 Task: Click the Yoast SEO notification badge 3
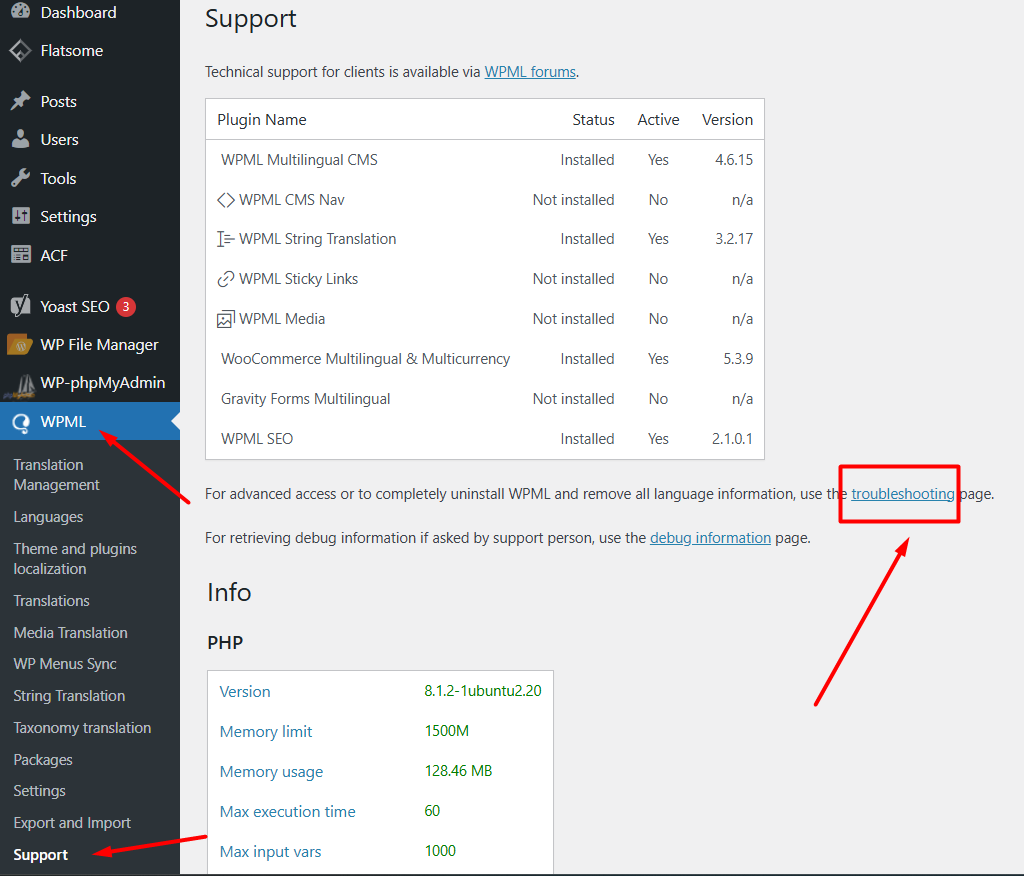(x=126, y=306)
